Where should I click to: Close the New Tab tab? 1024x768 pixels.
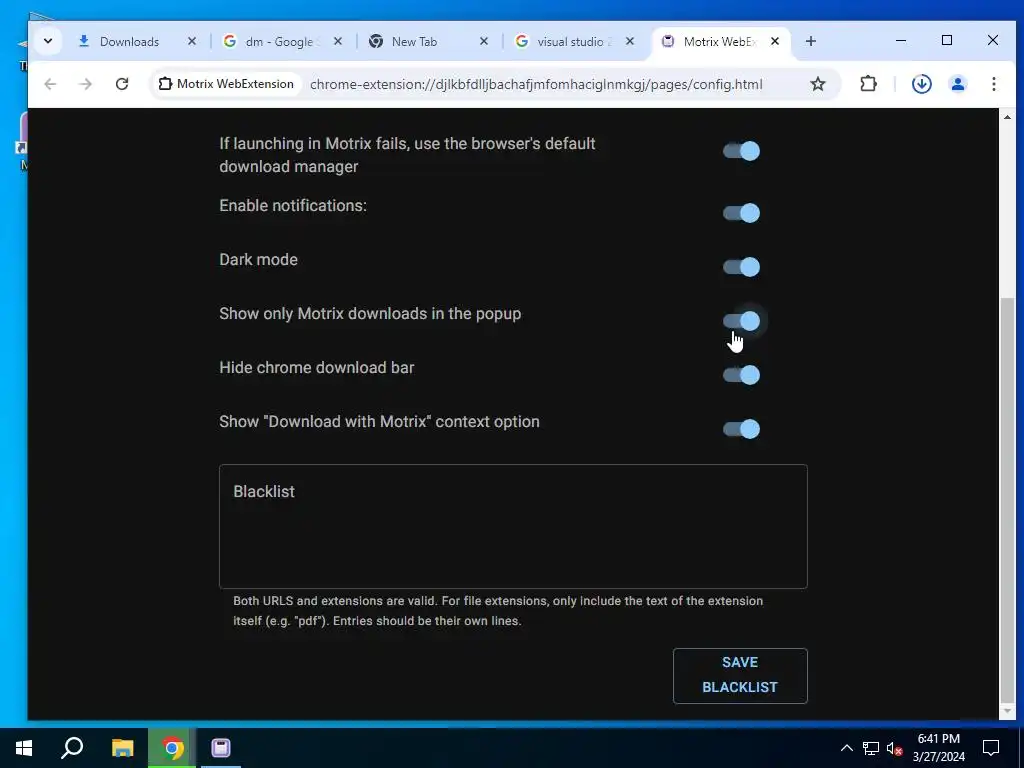click(x=484, y=41)
